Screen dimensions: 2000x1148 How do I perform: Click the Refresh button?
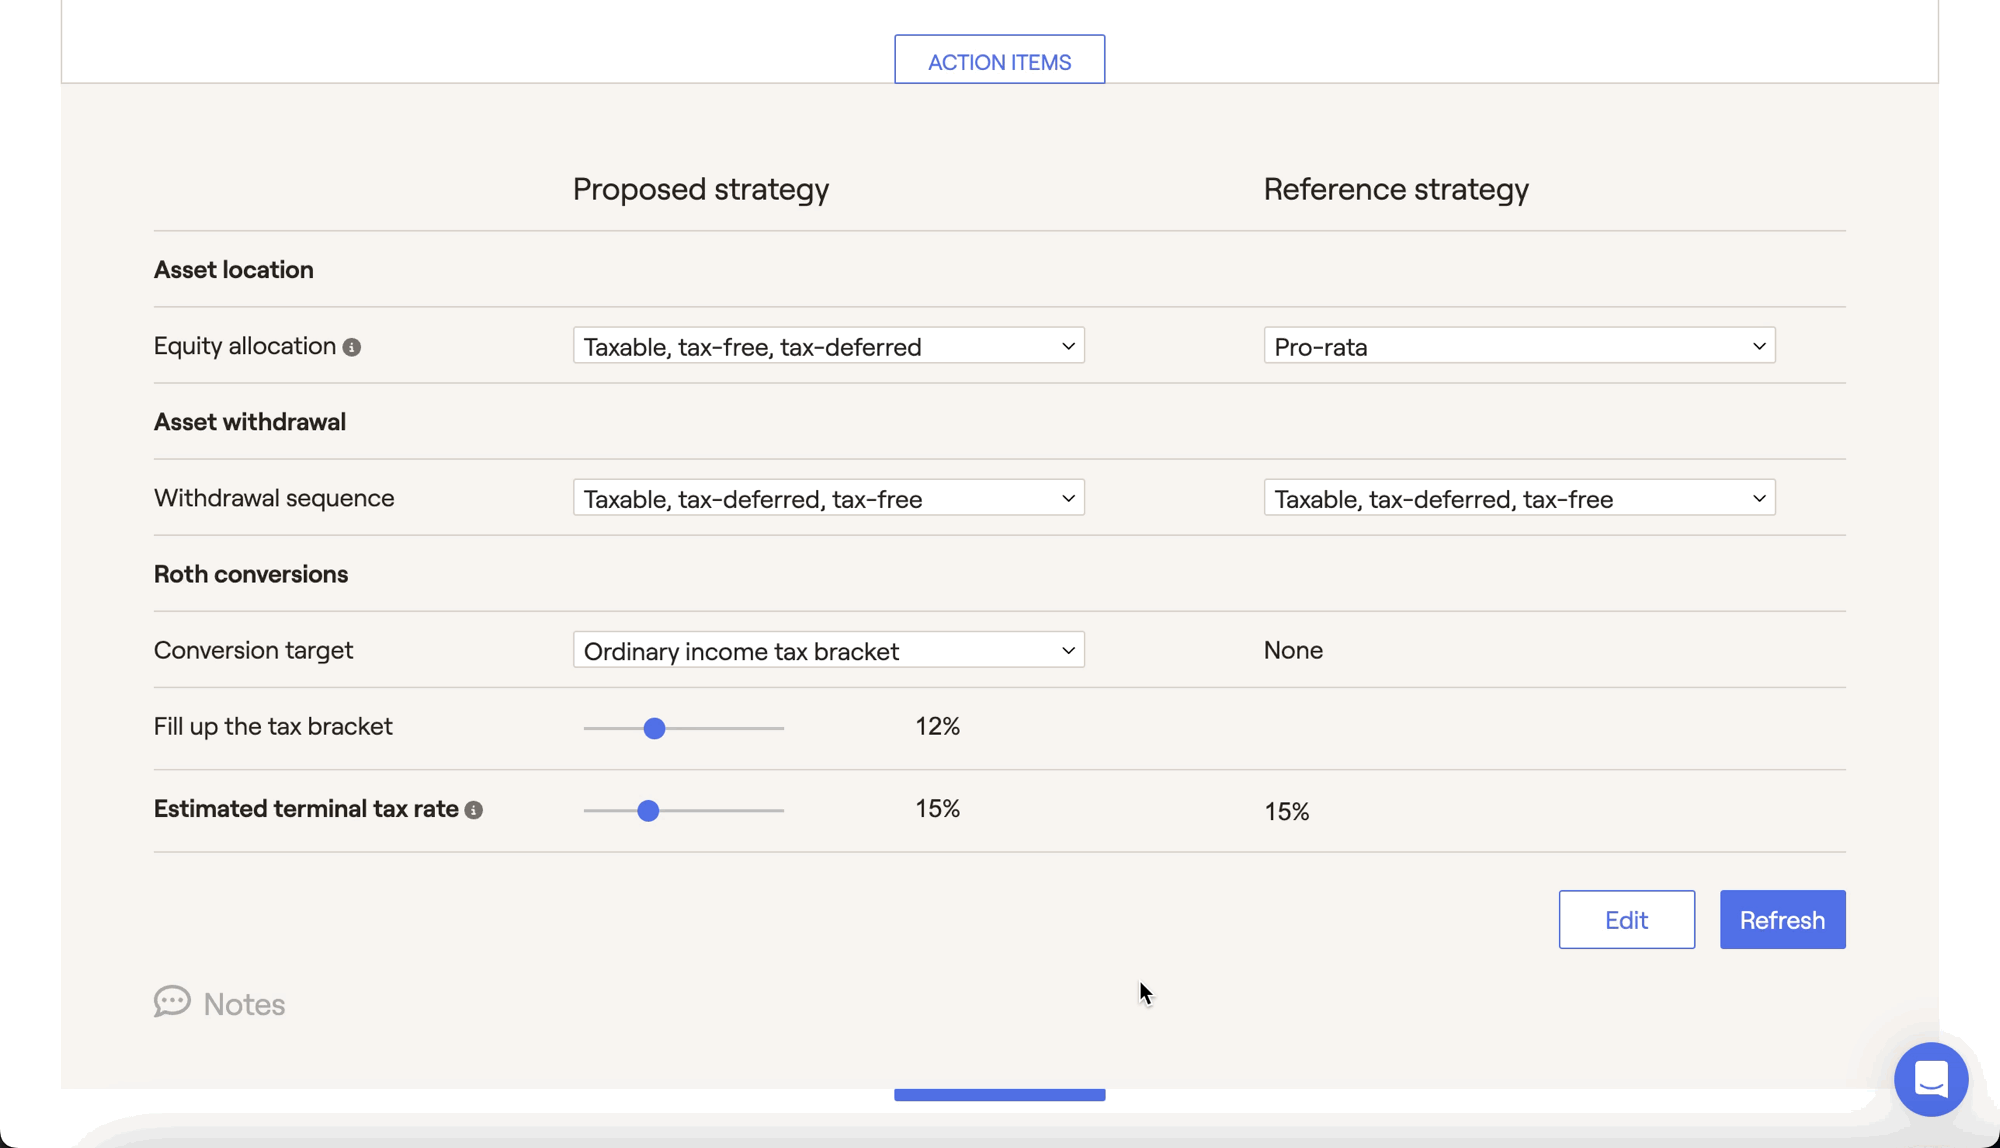[1782, 919]
